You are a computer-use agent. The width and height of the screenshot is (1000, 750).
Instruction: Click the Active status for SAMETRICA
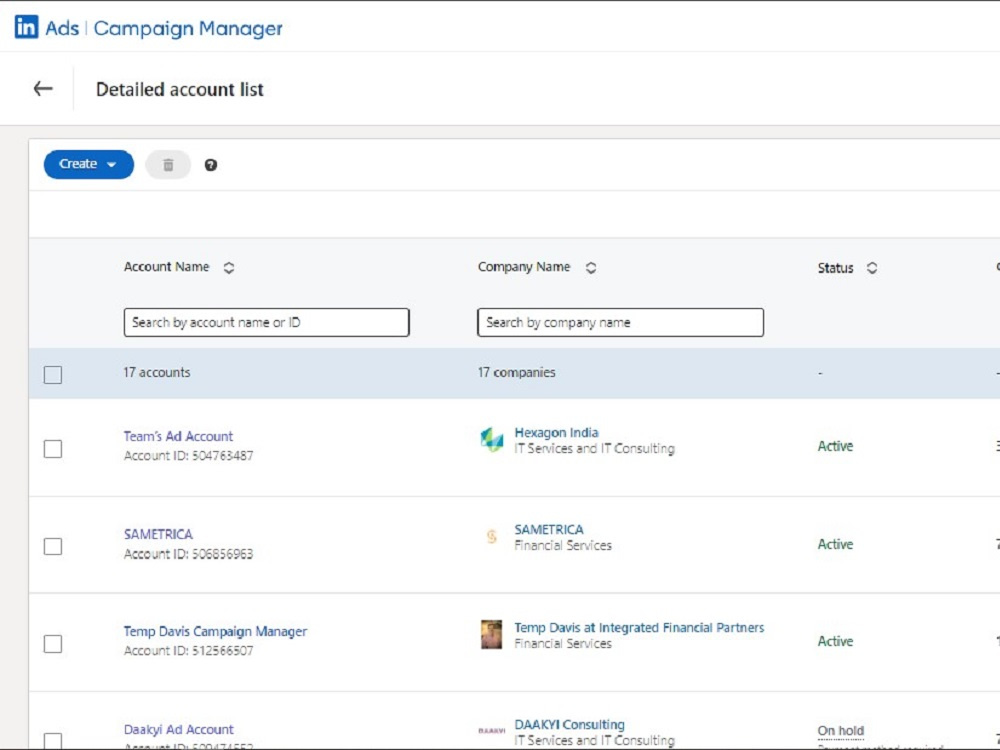coord(835,544)
